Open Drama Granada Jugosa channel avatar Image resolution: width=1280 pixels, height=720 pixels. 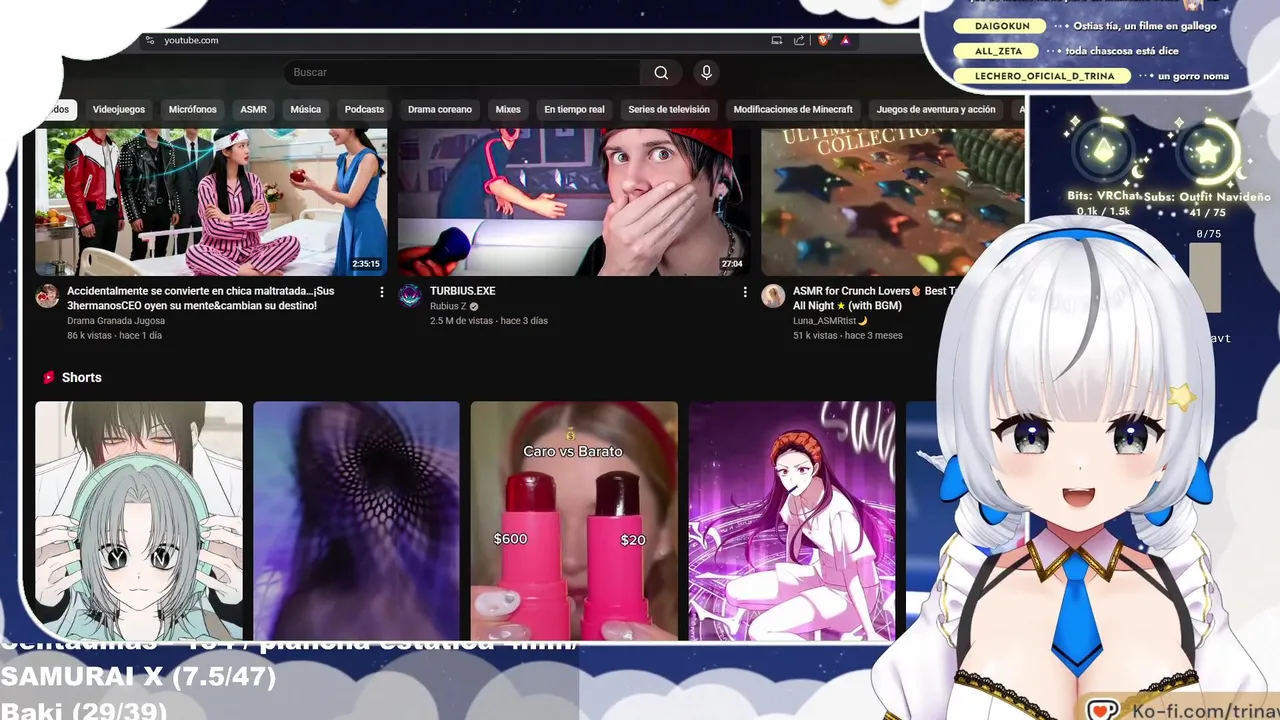pos(47,296)
